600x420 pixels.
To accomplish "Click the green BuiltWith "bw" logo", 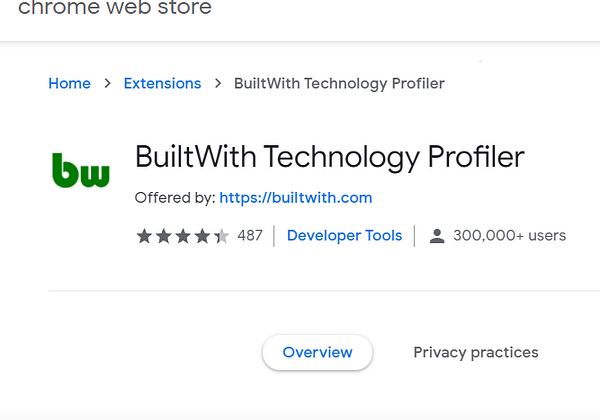I will pos(80,172).
